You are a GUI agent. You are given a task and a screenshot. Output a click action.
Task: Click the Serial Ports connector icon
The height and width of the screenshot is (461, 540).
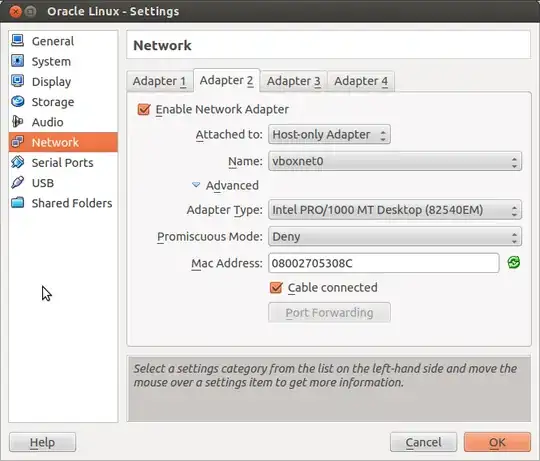(x=18, y=162)
